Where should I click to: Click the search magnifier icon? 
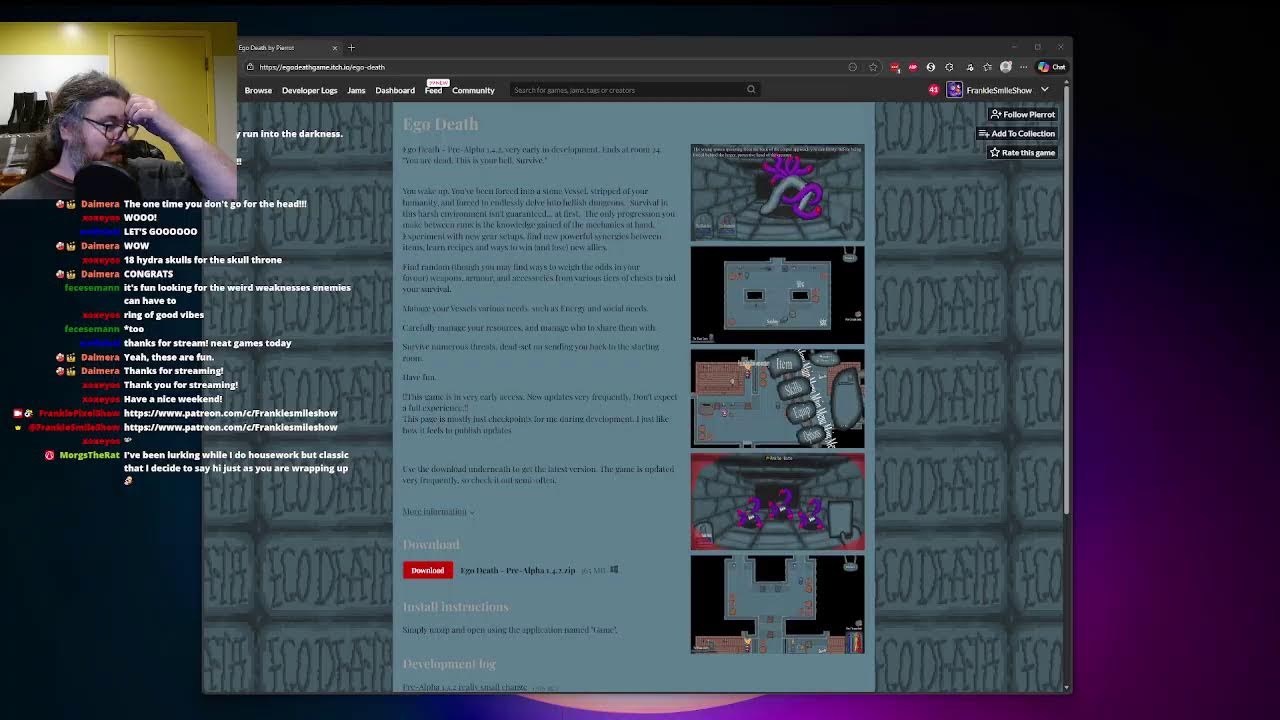click(751, 90)
